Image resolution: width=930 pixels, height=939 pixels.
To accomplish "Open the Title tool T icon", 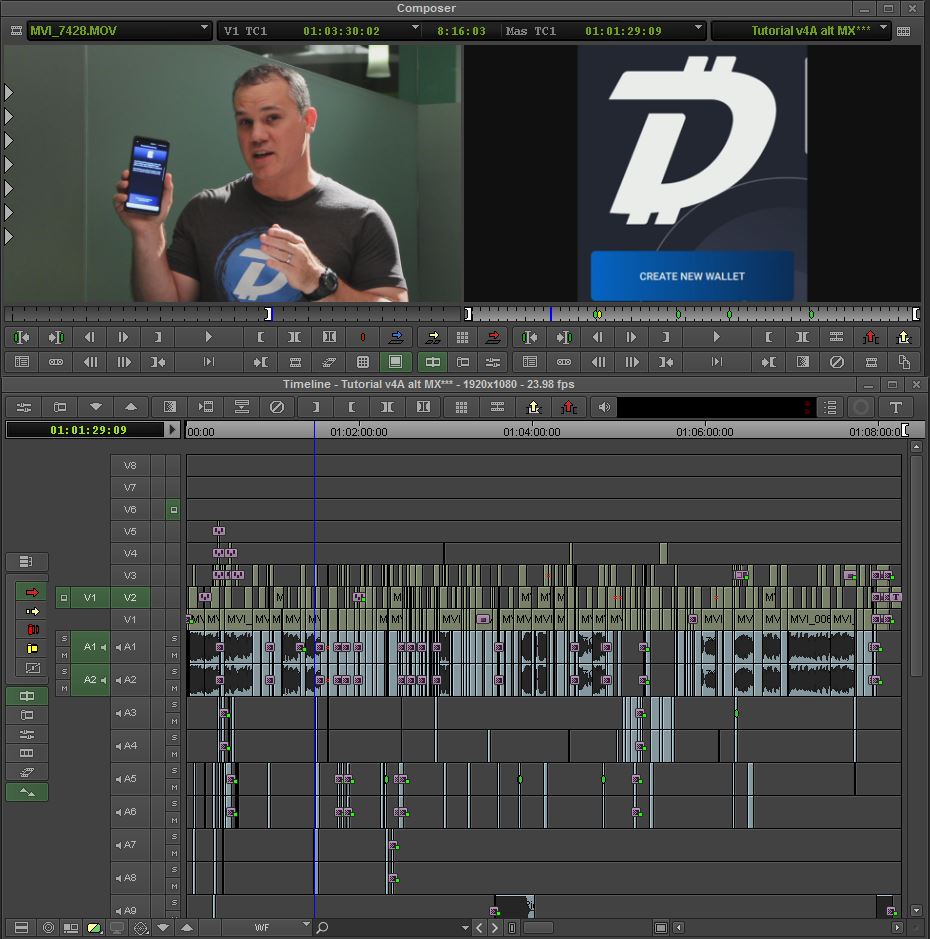I will pyautogui.click(x=895, y=407).
